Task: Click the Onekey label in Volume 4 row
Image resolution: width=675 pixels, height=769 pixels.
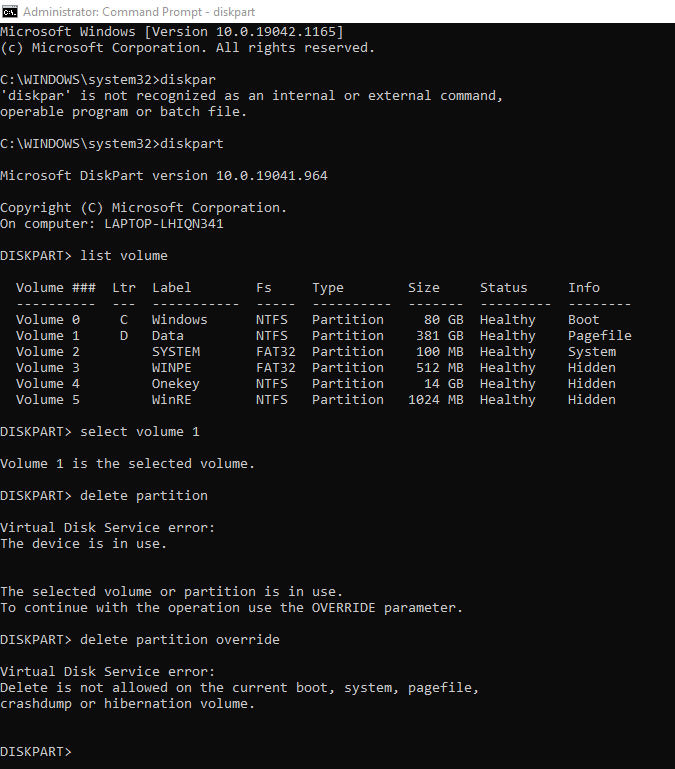Action: click(x=176, y=384)
